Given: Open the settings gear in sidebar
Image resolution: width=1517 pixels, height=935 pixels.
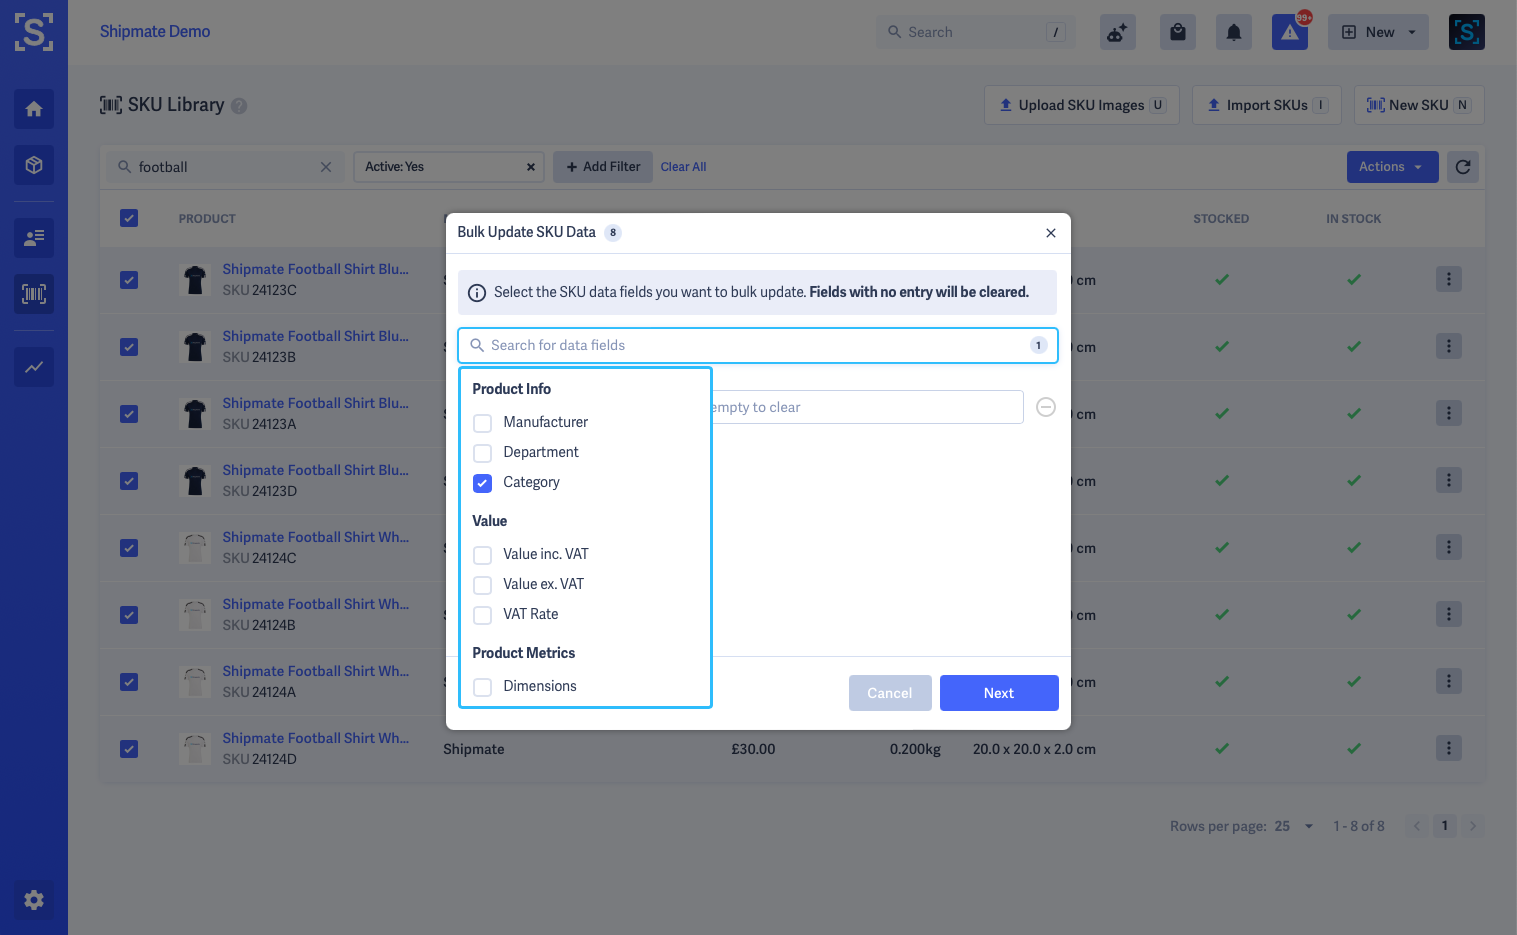Looking at the screenshot, I should (x=34, y=900).
